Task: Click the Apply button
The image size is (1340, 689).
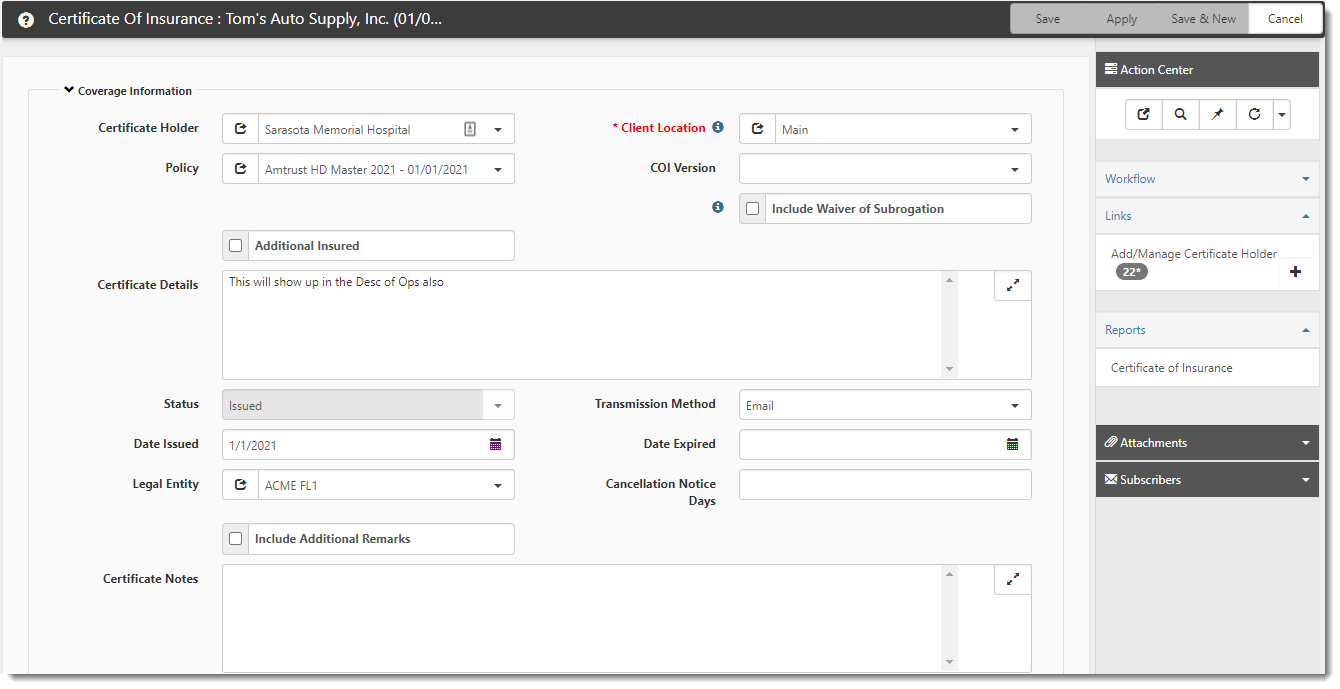Action: click(1122, 19)
